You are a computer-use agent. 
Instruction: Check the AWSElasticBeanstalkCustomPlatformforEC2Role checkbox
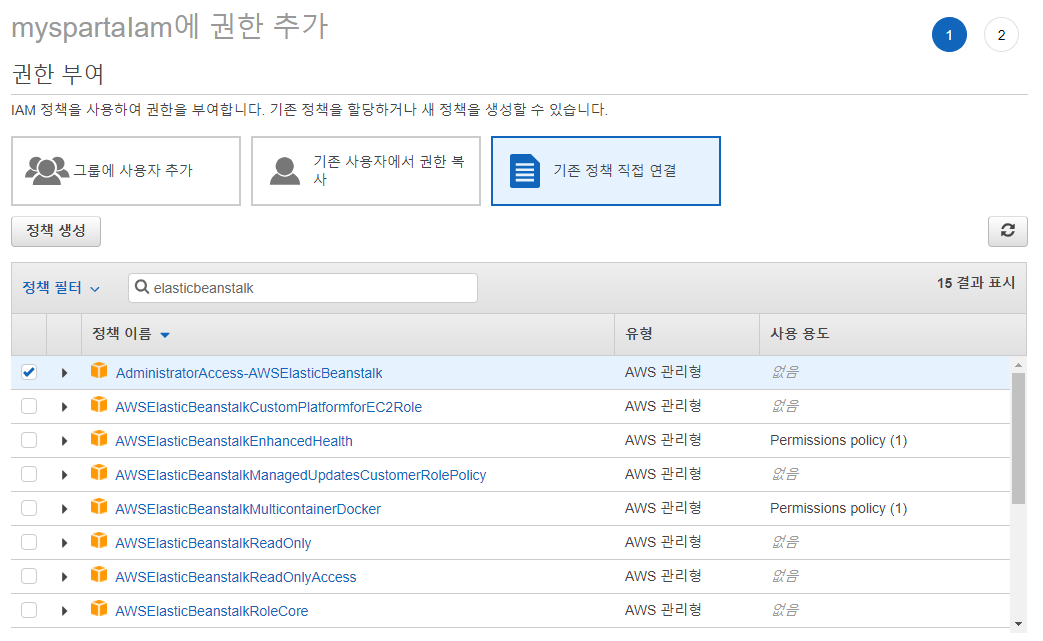[29, 406]
